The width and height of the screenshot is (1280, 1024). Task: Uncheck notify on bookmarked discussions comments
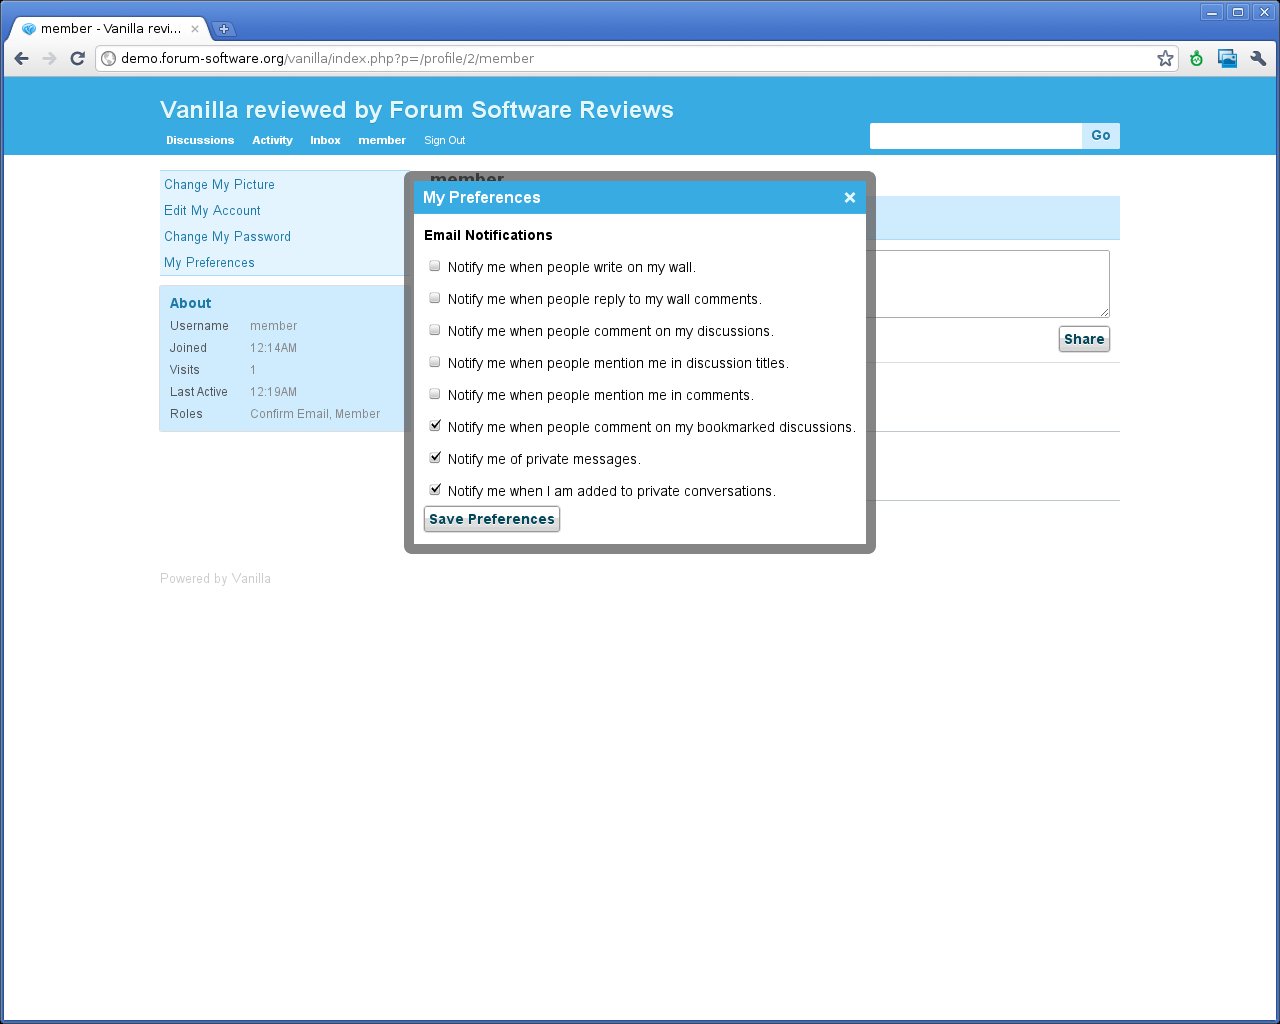pos(435,426)
